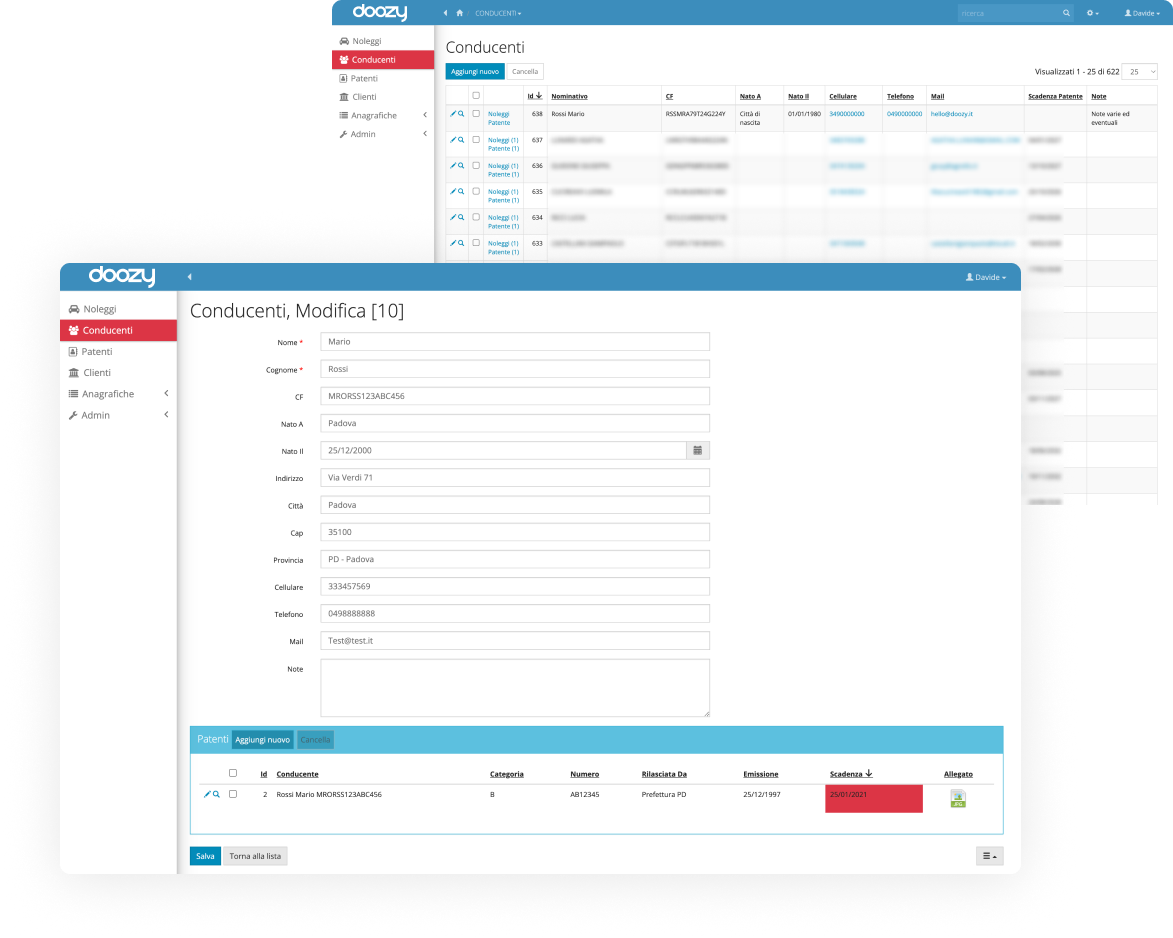Viewport: 1173px width, 938px height.
Task: Open the CONDUCENTI breadcrumb dropdown
Action: [498, 13]
